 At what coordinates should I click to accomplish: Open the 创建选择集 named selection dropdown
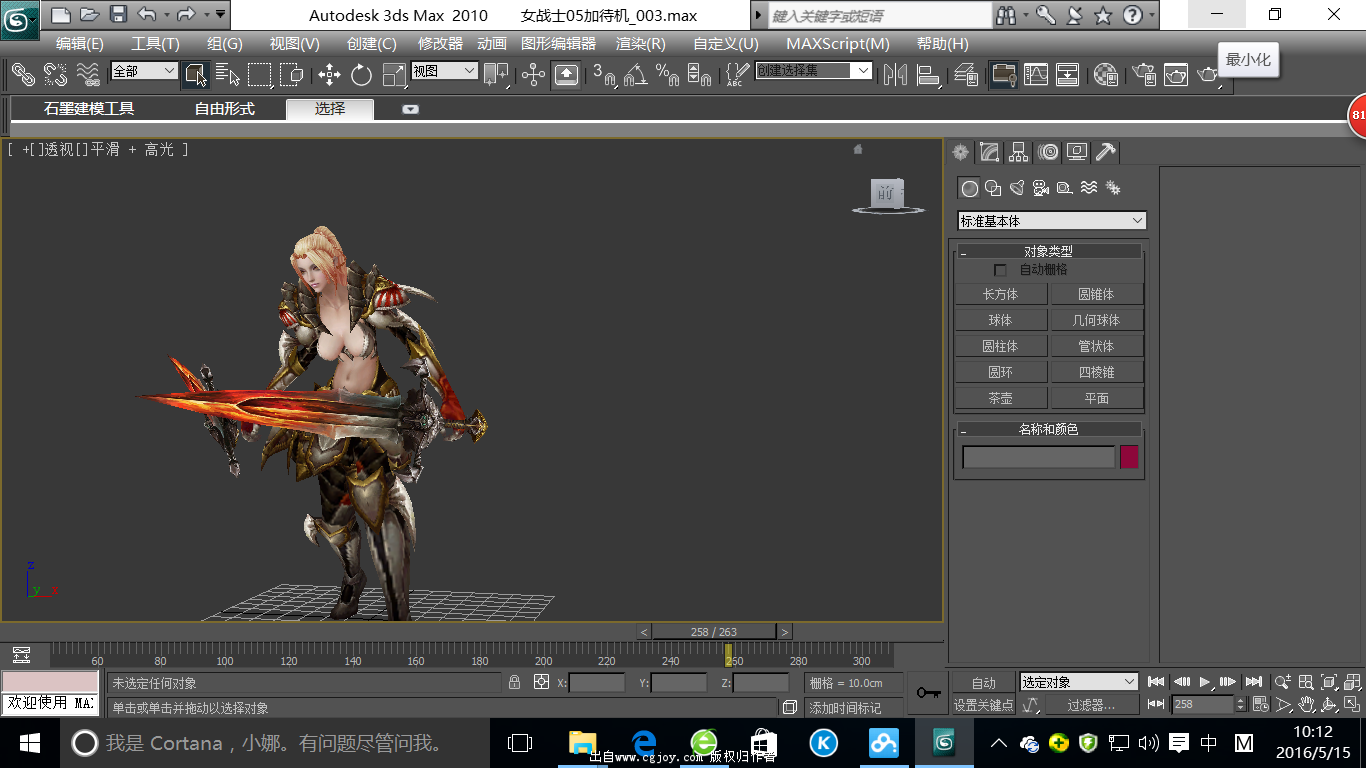click(x=814, y=71)
